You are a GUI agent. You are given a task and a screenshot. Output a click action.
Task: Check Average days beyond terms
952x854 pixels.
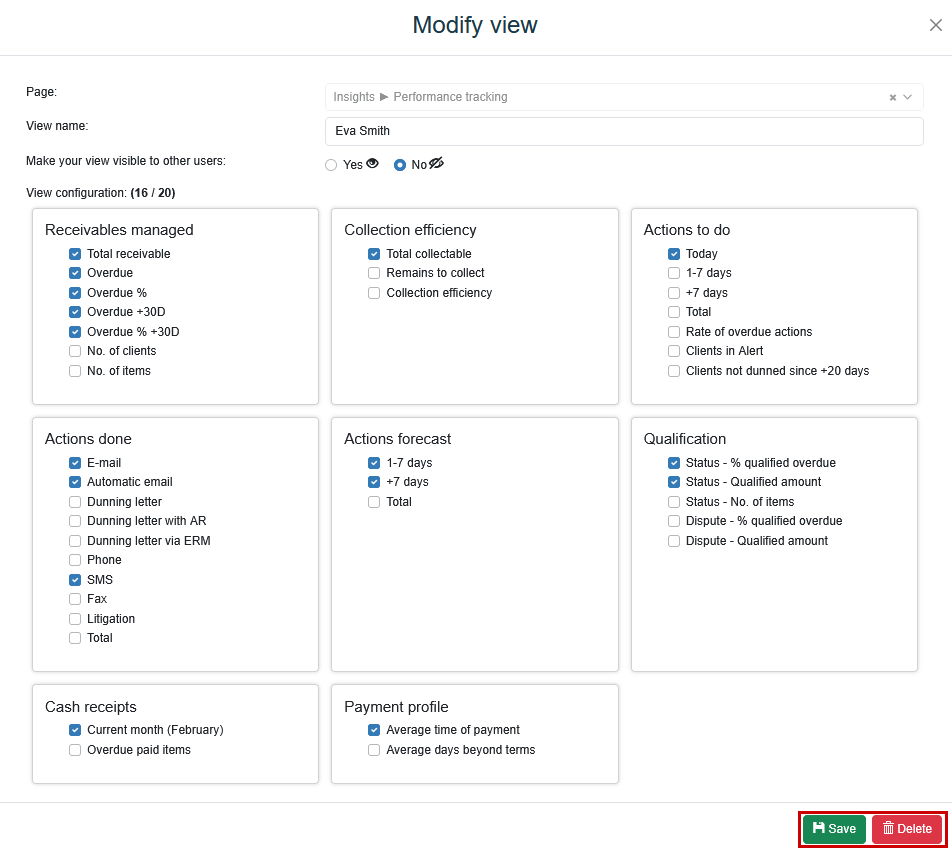374,750
